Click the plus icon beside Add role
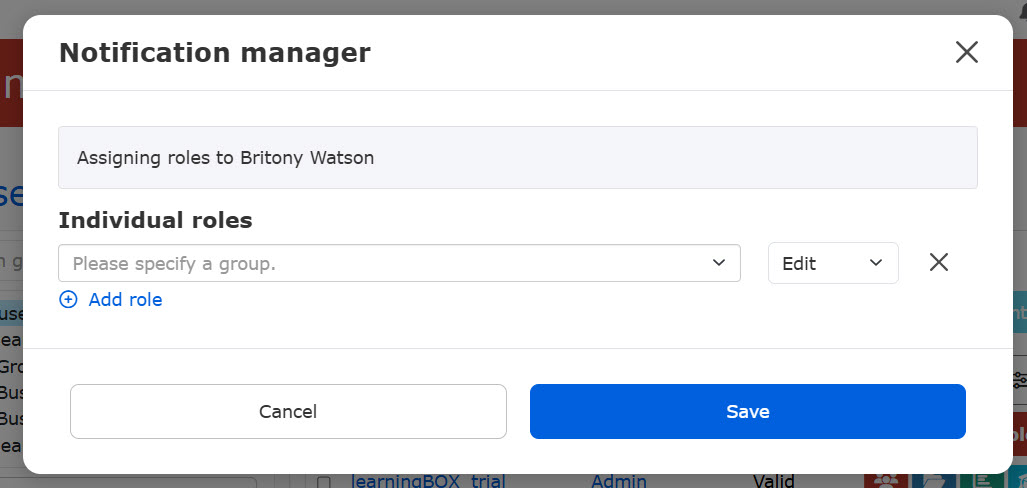The height and width of the screenshot is (488, 1027). tap(68, 300)
